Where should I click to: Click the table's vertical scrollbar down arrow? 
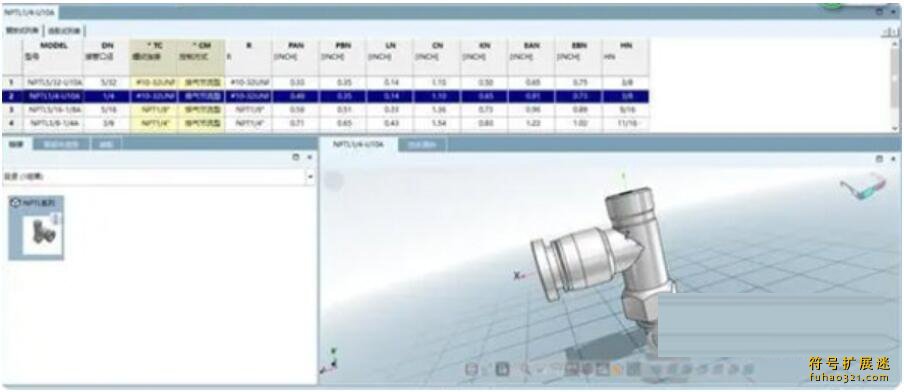(895, 128)
